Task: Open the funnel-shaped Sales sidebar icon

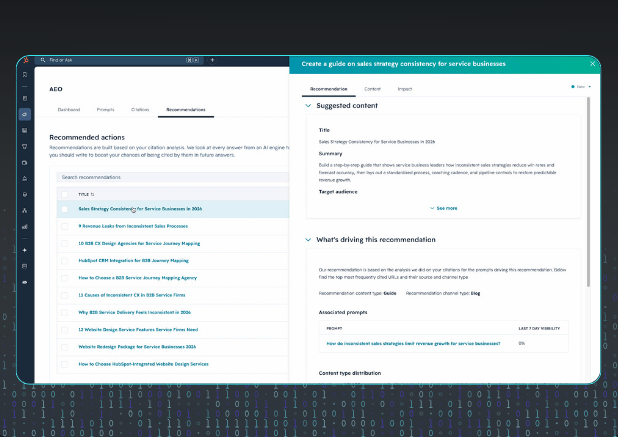Action: pos(25,147)
